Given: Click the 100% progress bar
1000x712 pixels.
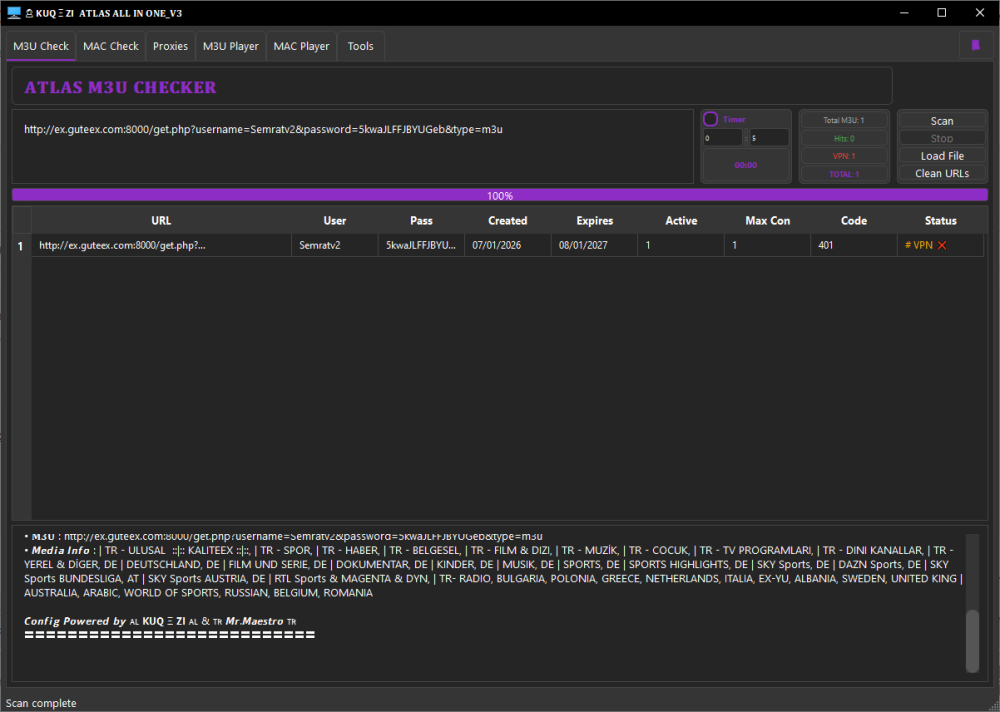Looking at the screenshot, I should 500,195.
